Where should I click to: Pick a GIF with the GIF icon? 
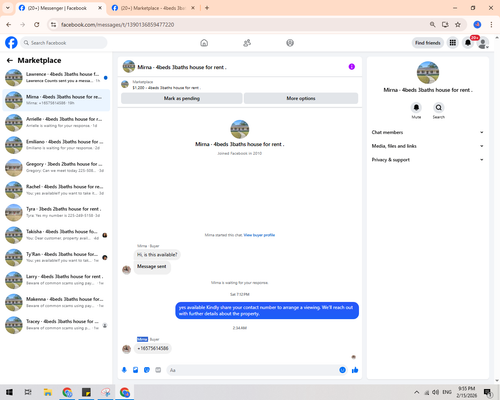coord(158,370)
